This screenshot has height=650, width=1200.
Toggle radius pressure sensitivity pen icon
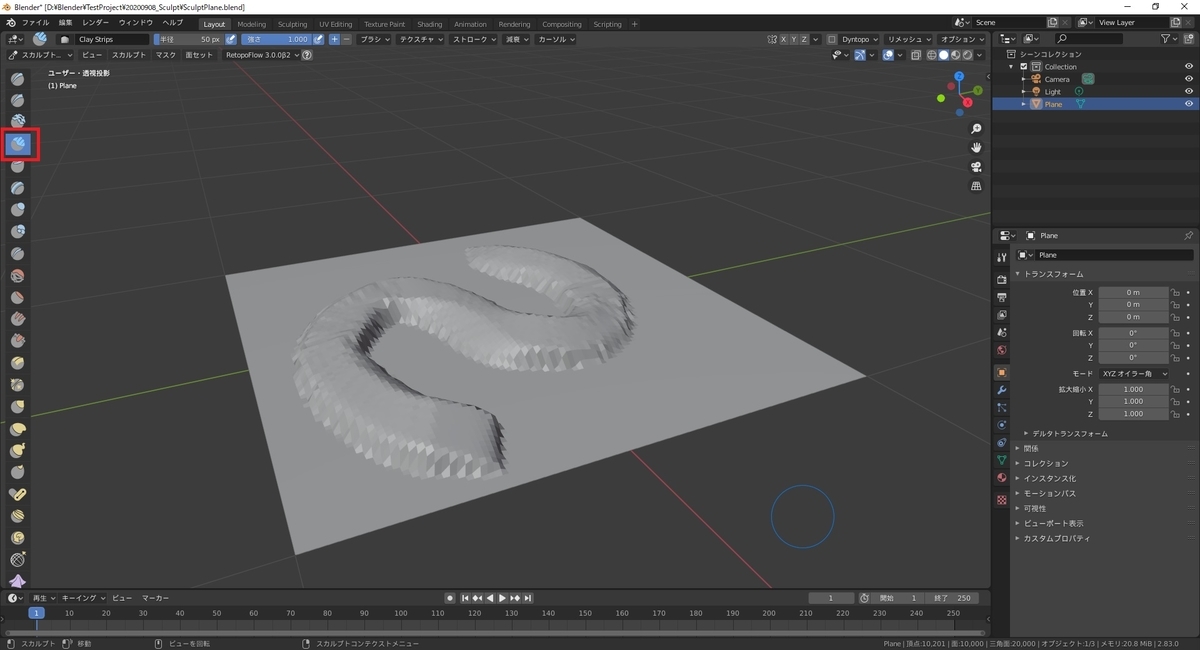(231, 39)
